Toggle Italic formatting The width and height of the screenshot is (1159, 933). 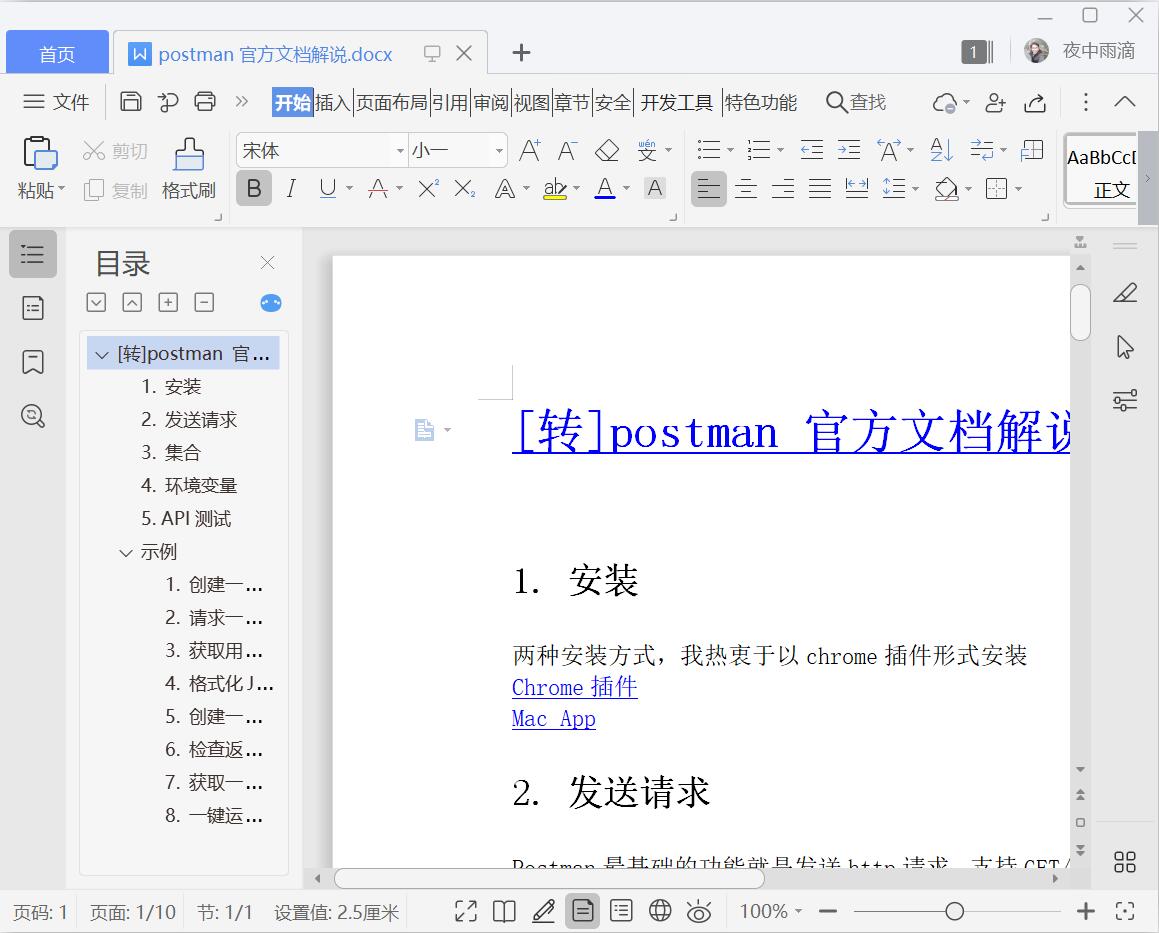coord(291,189)
